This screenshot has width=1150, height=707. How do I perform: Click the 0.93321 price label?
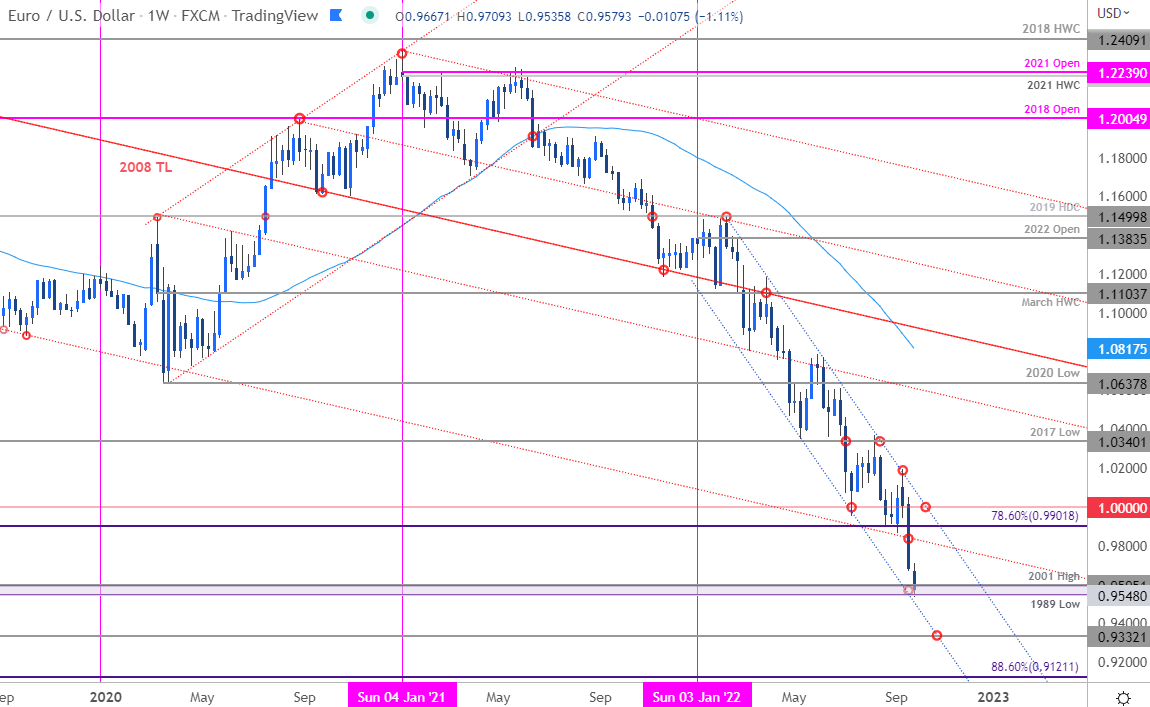1118,637
